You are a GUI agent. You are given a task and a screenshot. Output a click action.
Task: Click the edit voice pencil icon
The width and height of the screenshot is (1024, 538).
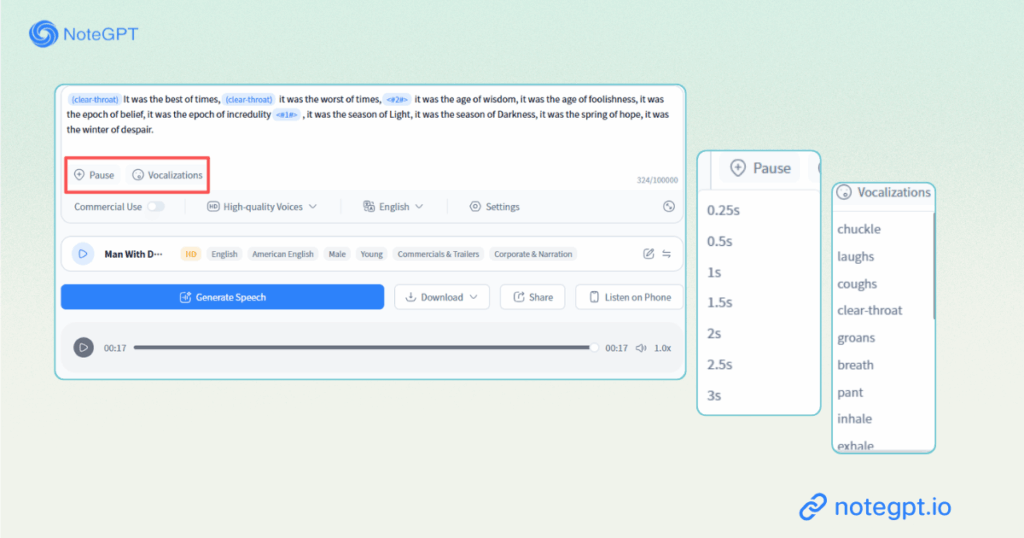[649, 254]
